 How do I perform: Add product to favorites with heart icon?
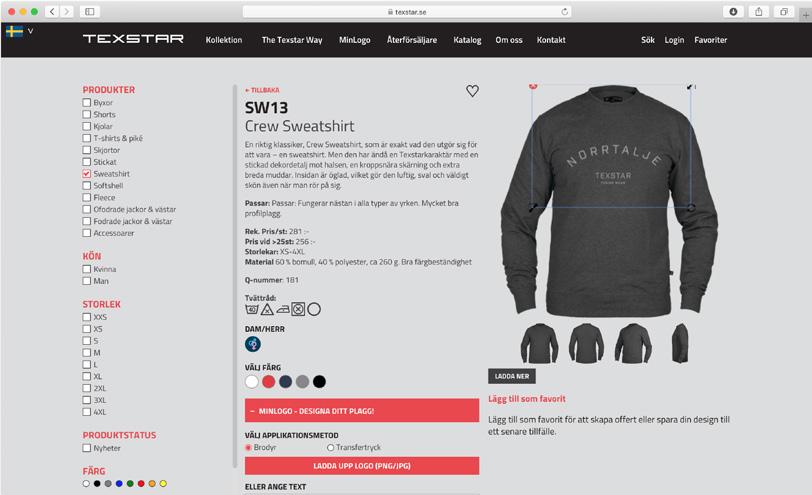pyautogui.click(x=472, y=91)
